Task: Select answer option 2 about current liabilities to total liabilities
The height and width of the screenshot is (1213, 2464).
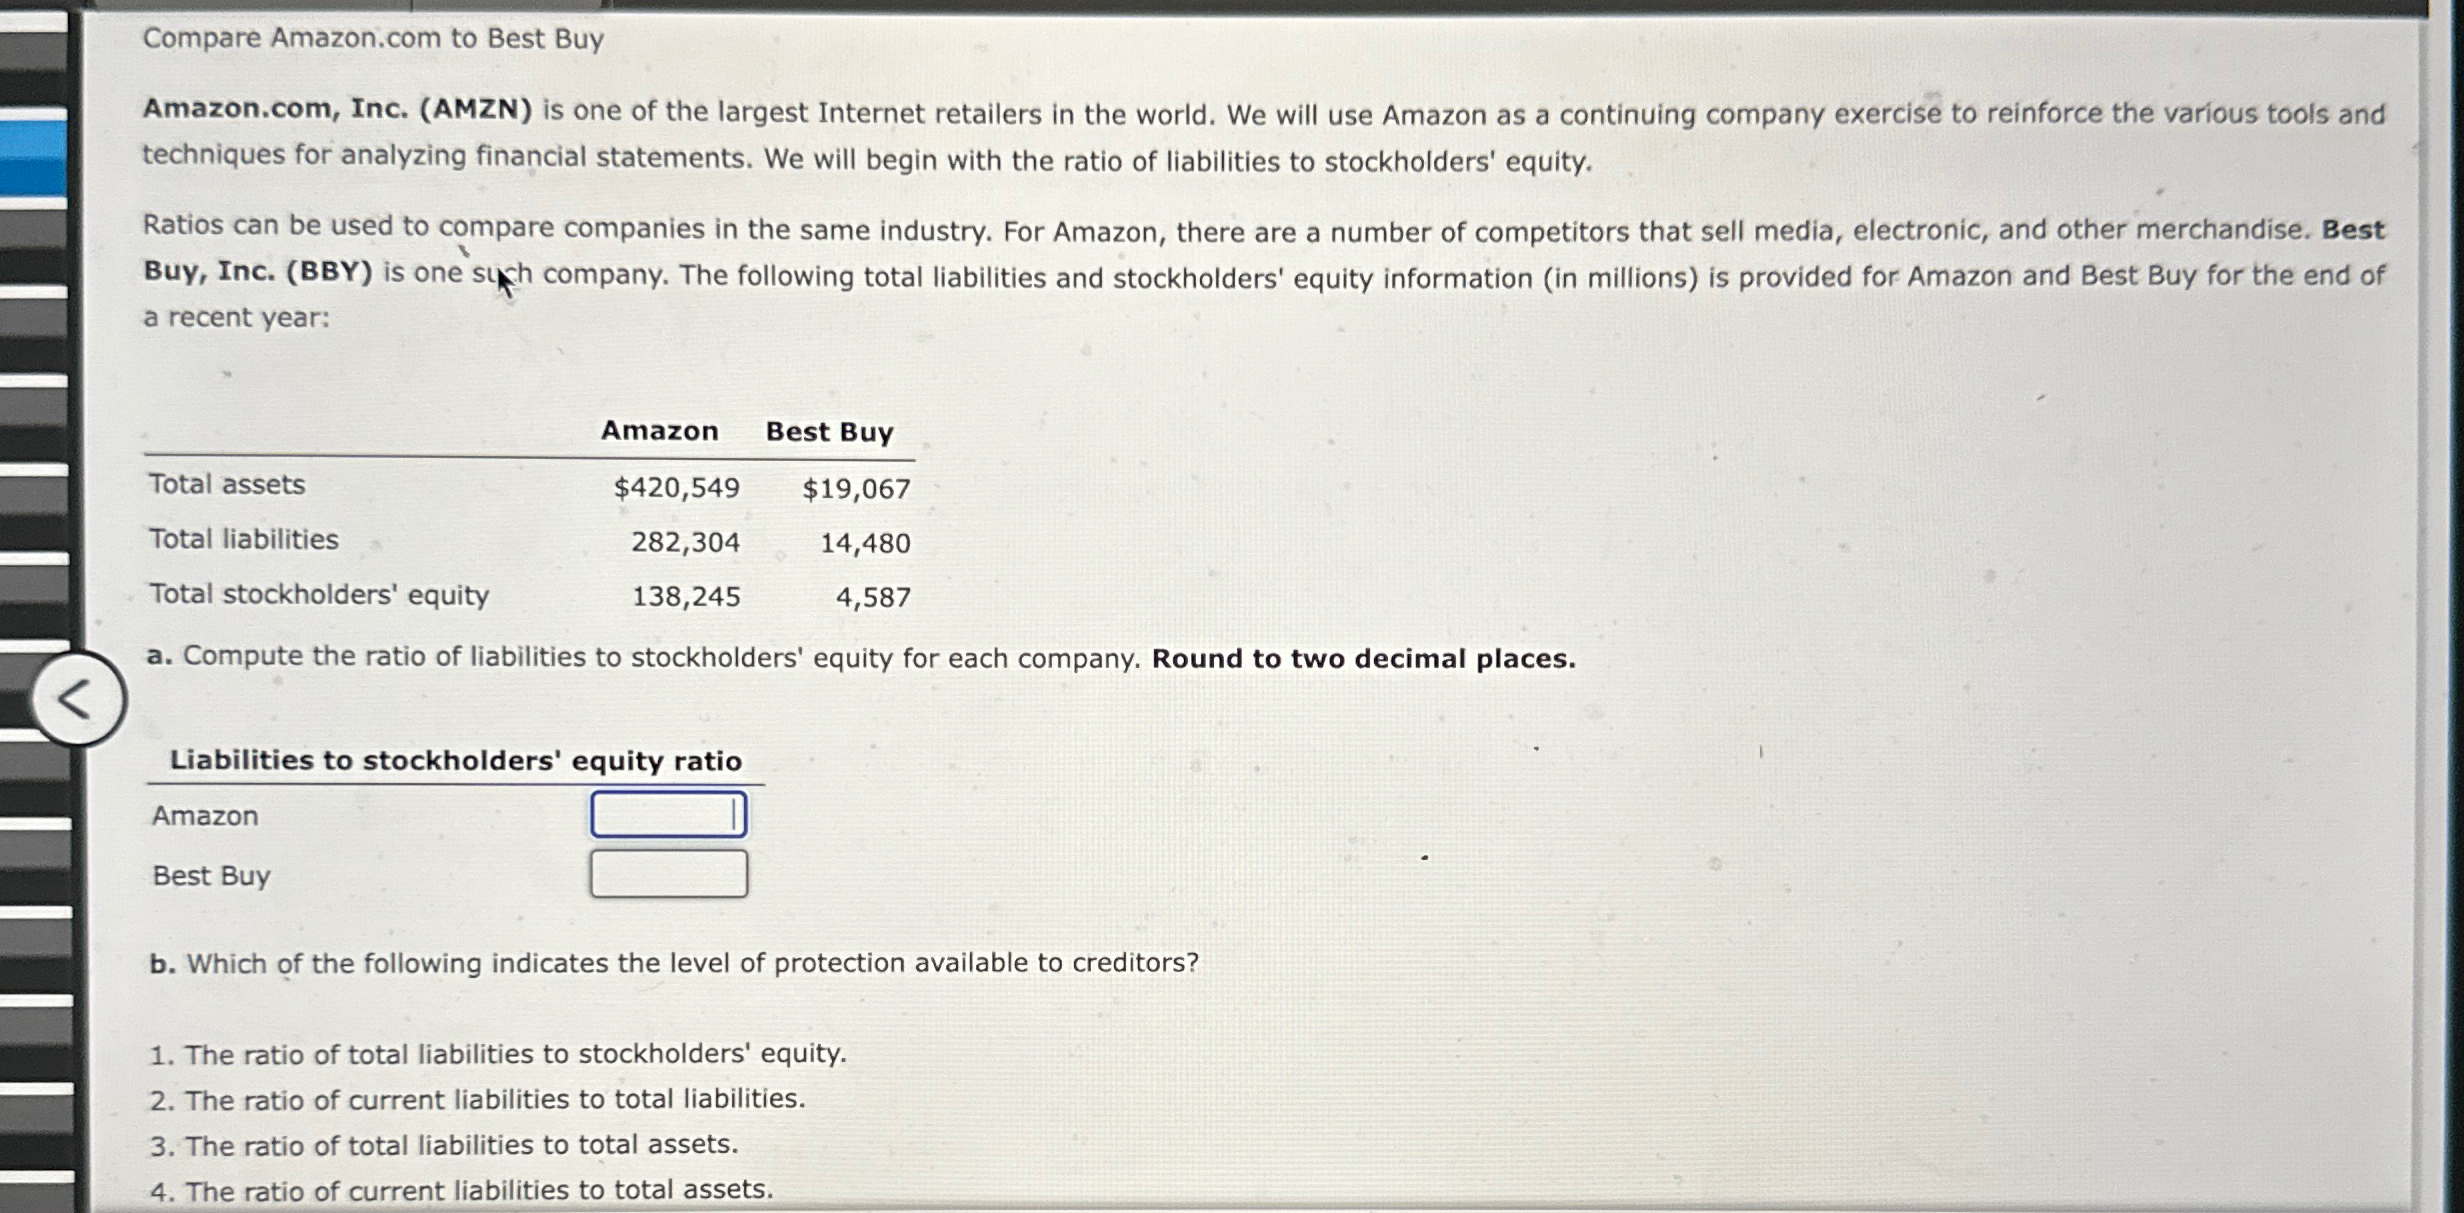Action: (477, 1099)
